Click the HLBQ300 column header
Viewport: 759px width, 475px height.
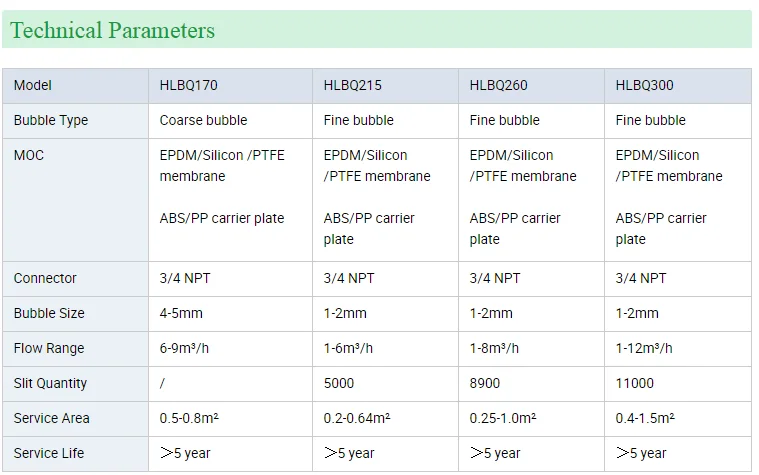[645, 85]
